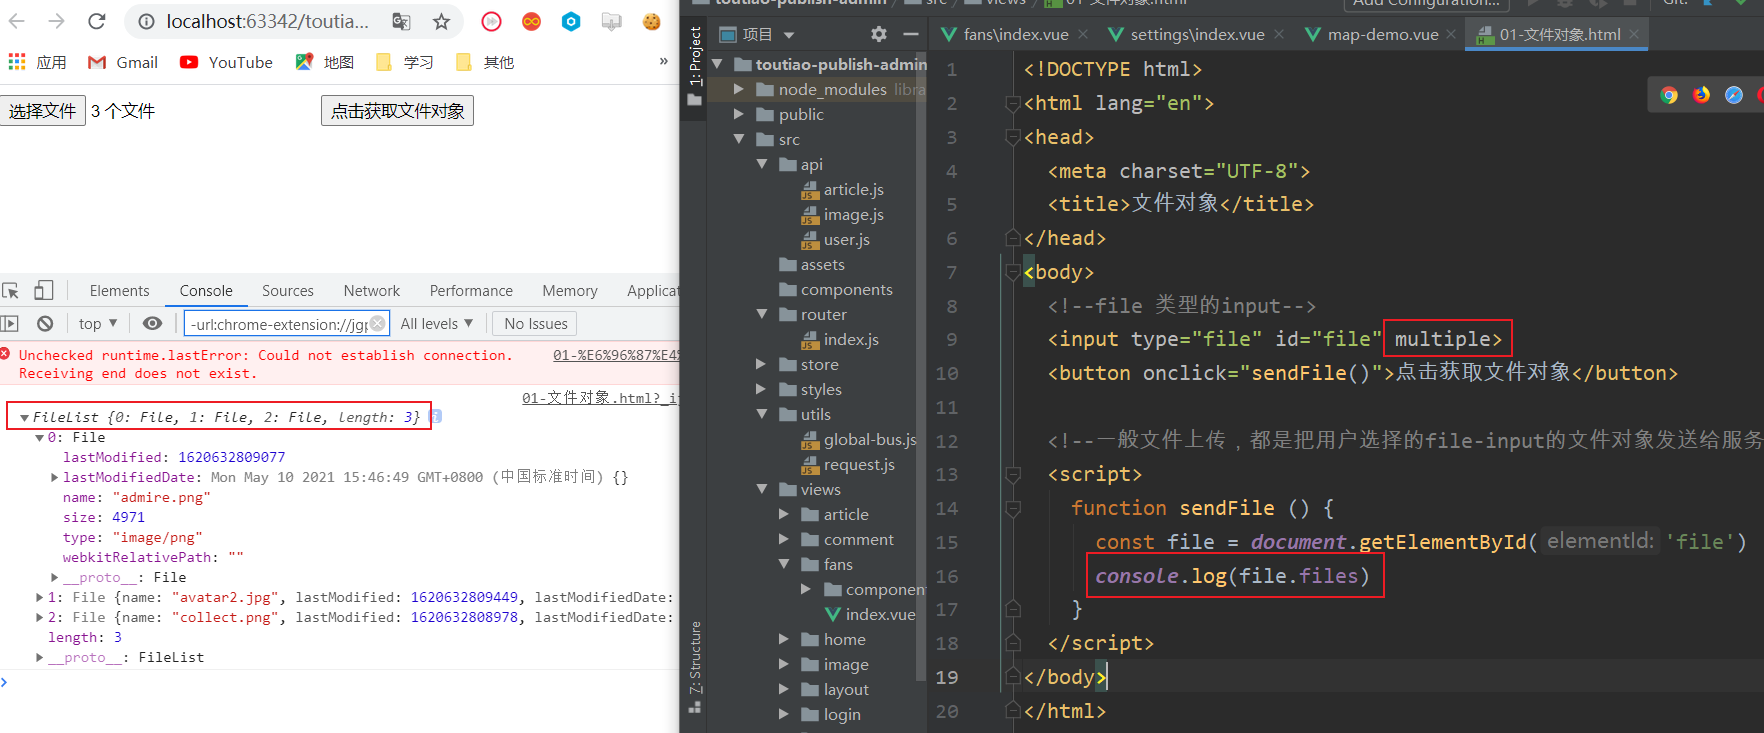Click the browser forward arrow
Viewport: 1764px width, 733px height.
pos(57,21)
